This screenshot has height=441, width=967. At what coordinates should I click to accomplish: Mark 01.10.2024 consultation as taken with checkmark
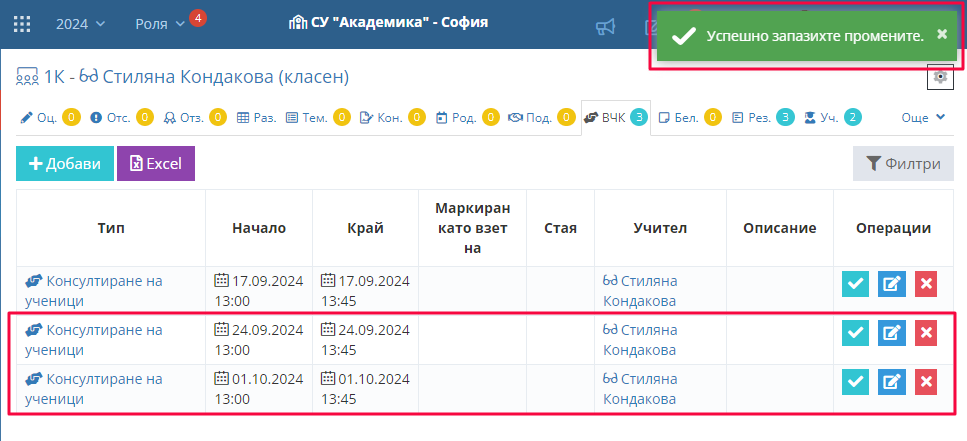click(x=855, y=381)
